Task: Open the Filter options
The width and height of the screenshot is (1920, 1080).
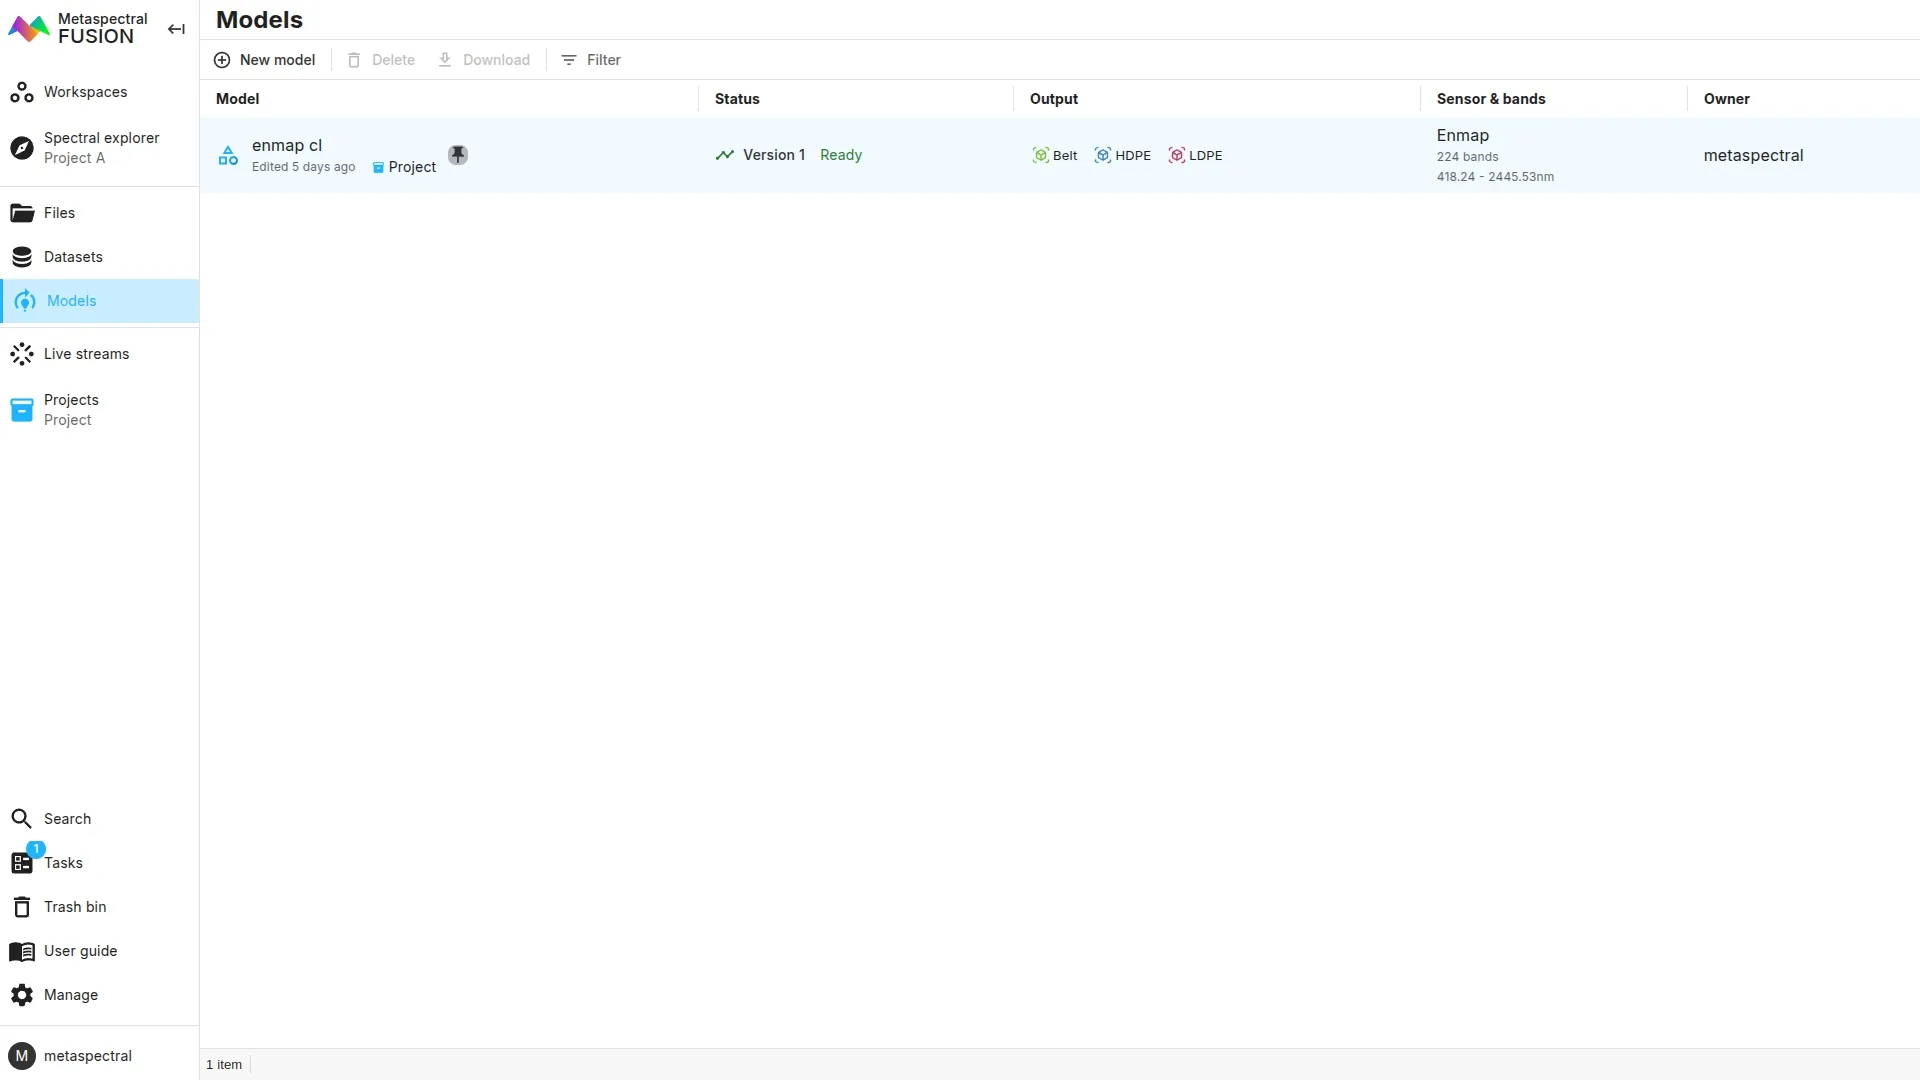Action: point(591,60)
